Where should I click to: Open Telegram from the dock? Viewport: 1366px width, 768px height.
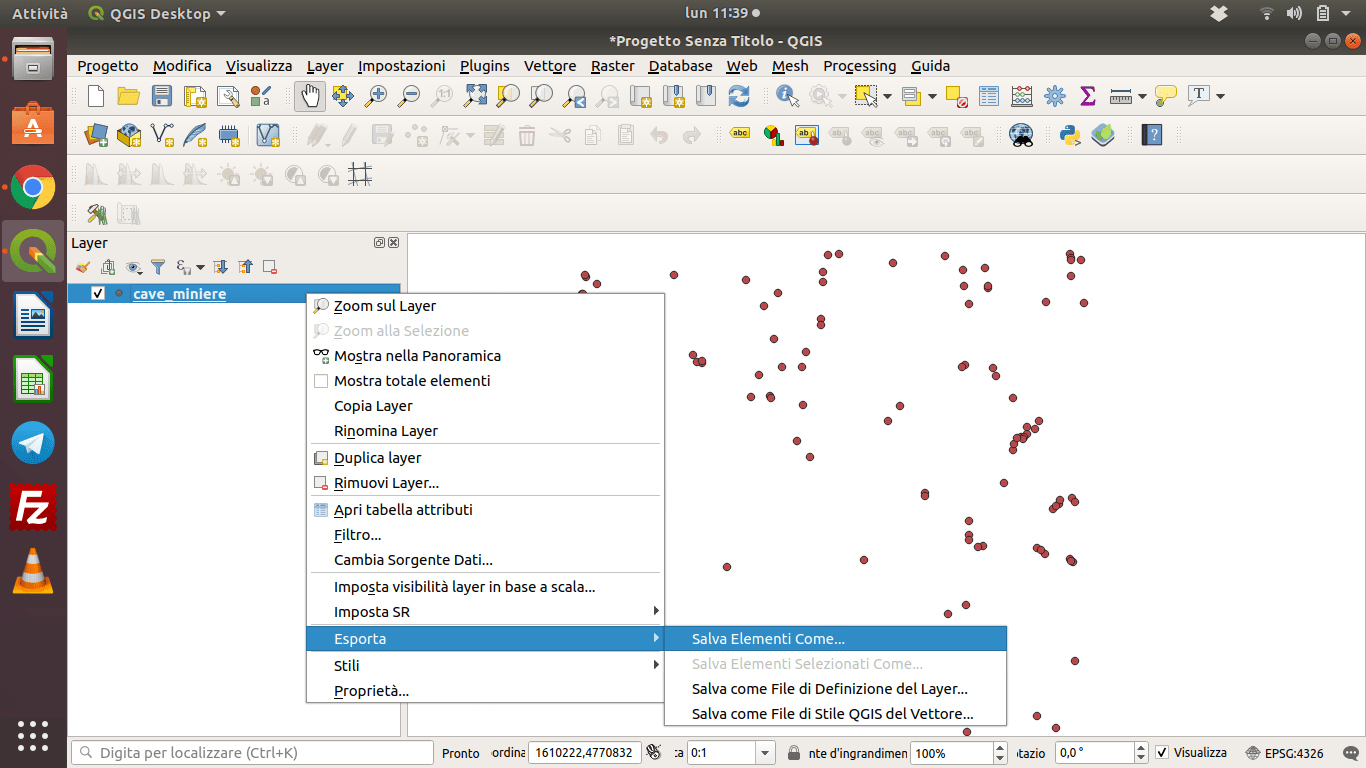coord(33,443)
